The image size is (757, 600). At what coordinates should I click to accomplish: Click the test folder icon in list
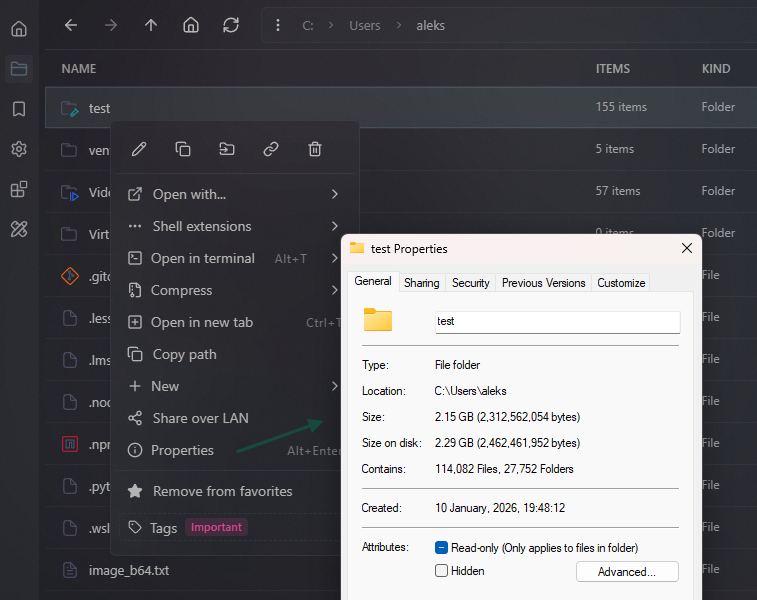click(x=70, y=109)
